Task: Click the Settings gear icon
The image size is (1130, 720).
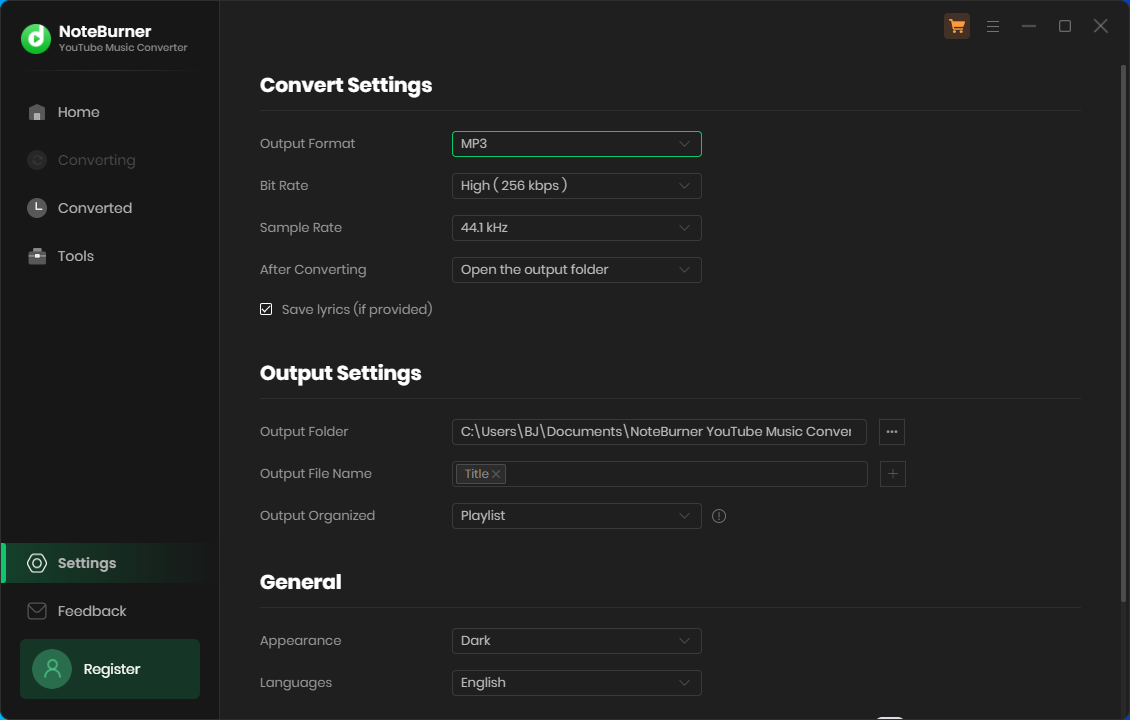Action: tap(37, 563)
